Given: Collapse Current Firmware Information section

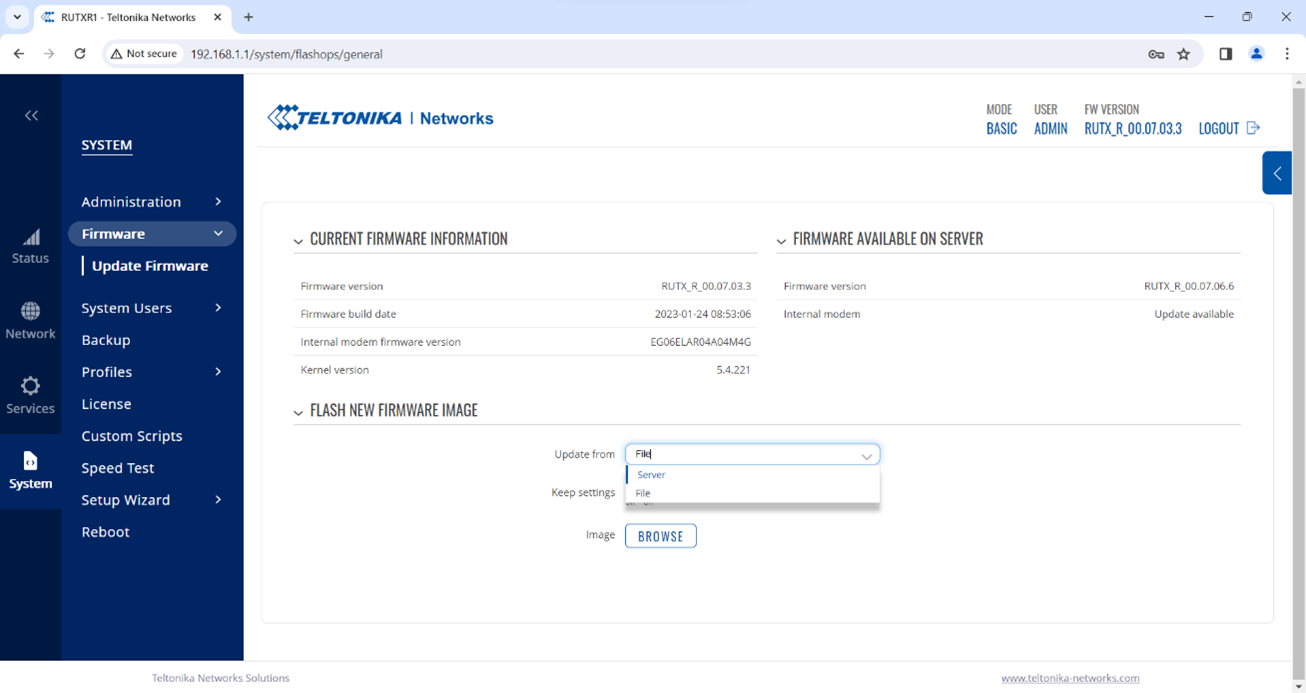Looking at the screenshot, I should click(298, 241).
